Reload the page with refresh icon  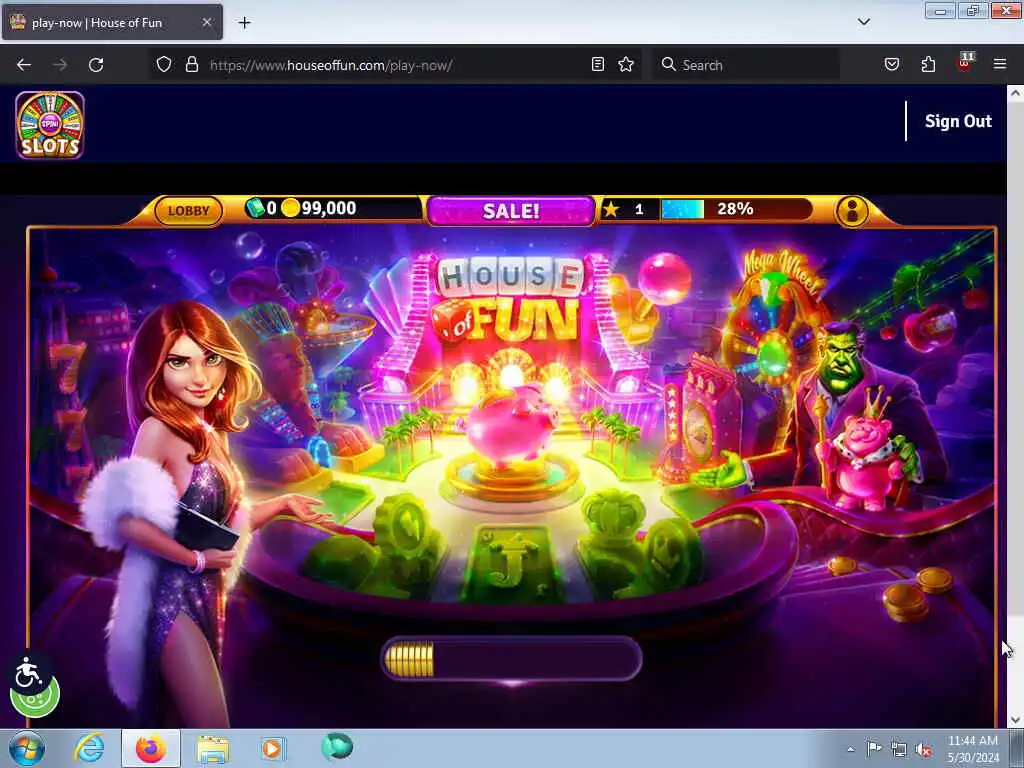(x=96, y=65)
